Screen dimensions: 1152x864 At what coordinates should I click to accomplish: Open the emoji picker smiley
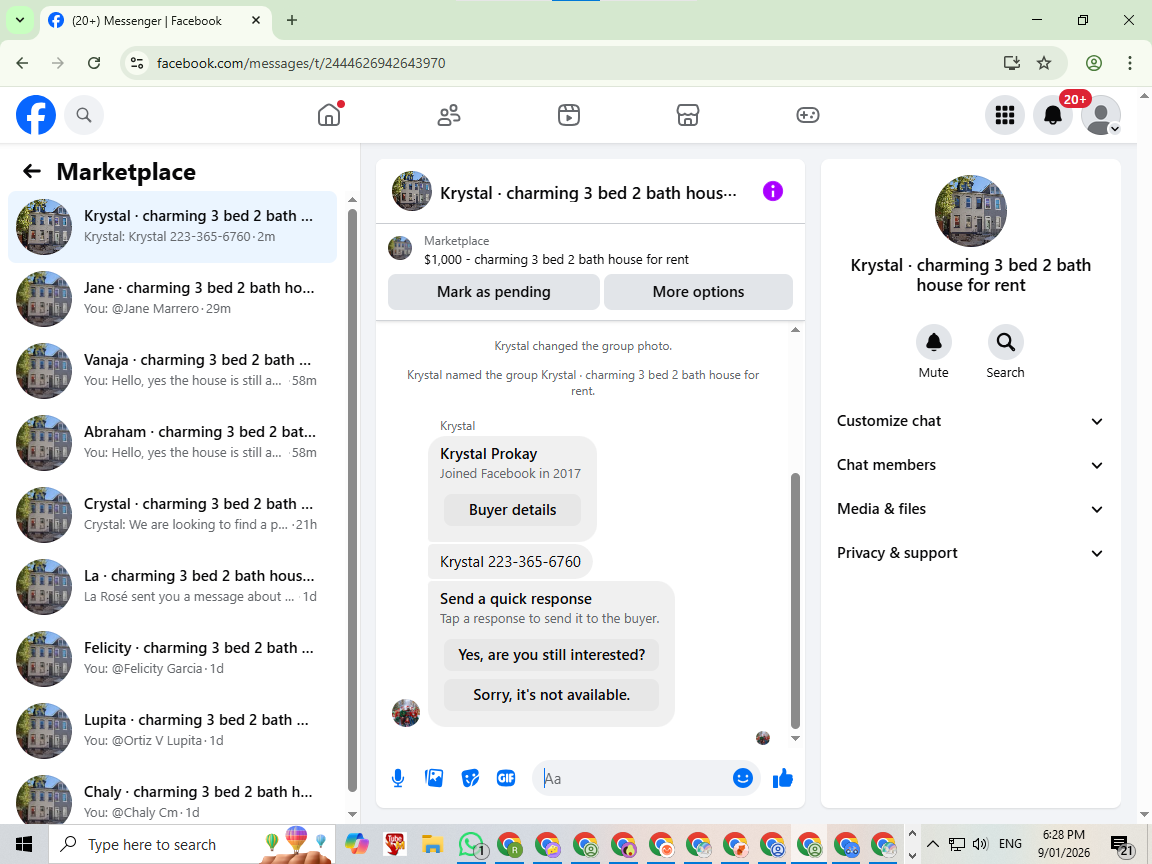pyautogui.click(x=743, y=778)
